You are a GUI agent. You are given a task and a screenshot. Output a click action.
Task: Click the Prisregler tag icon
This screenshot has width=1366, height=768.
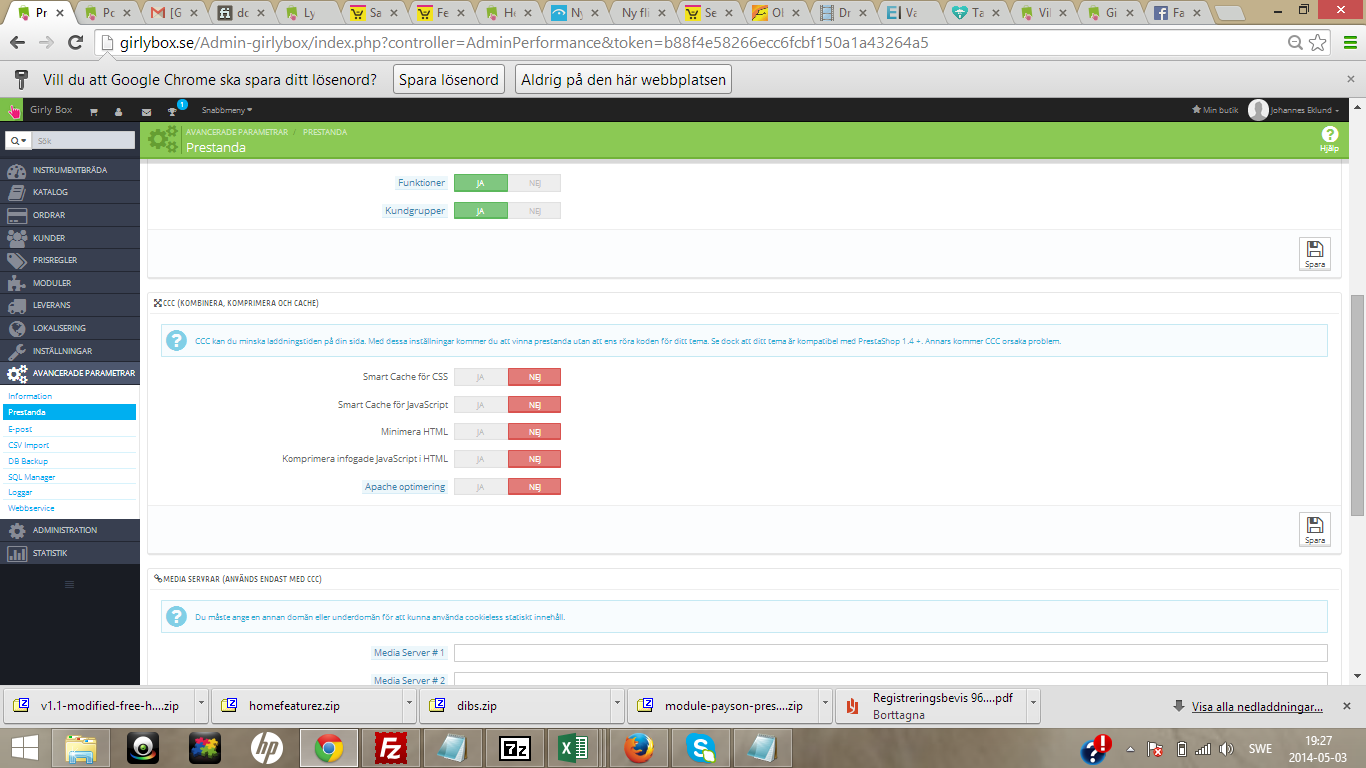point(17,260)
